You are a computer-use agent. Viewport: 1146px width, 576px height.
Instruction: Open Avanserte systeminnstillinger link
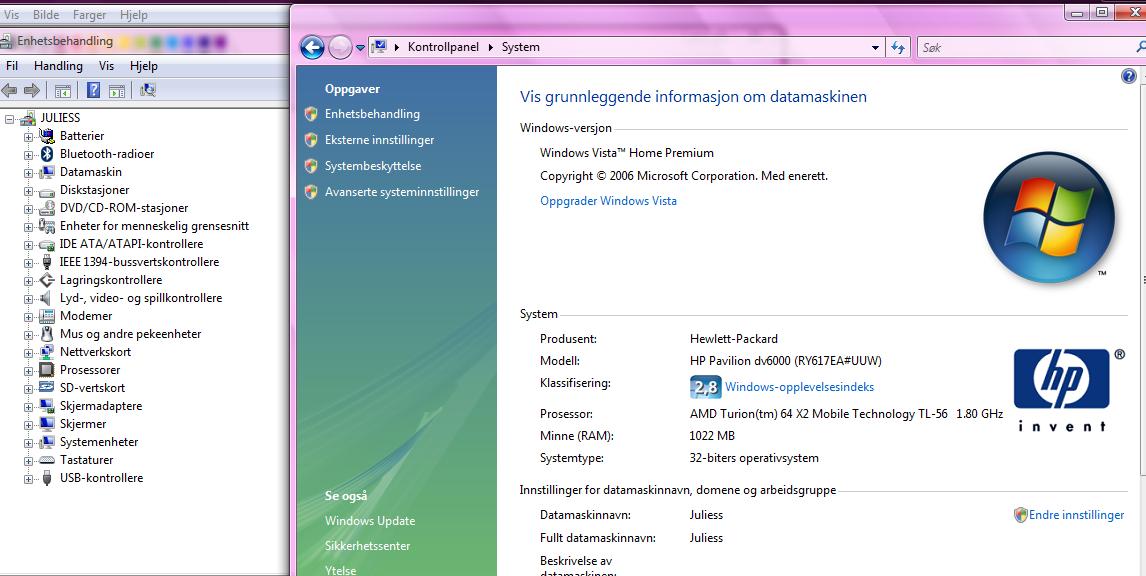pyautogui.click(x=402, y=192)
